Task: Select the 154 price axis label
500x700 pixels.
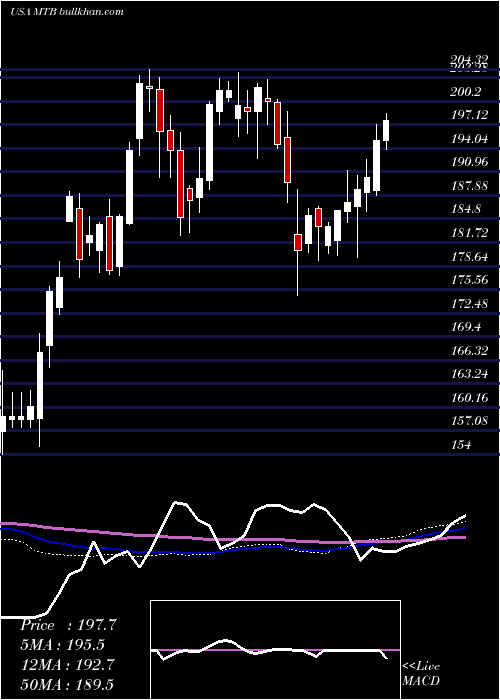Action: point(460,445)
